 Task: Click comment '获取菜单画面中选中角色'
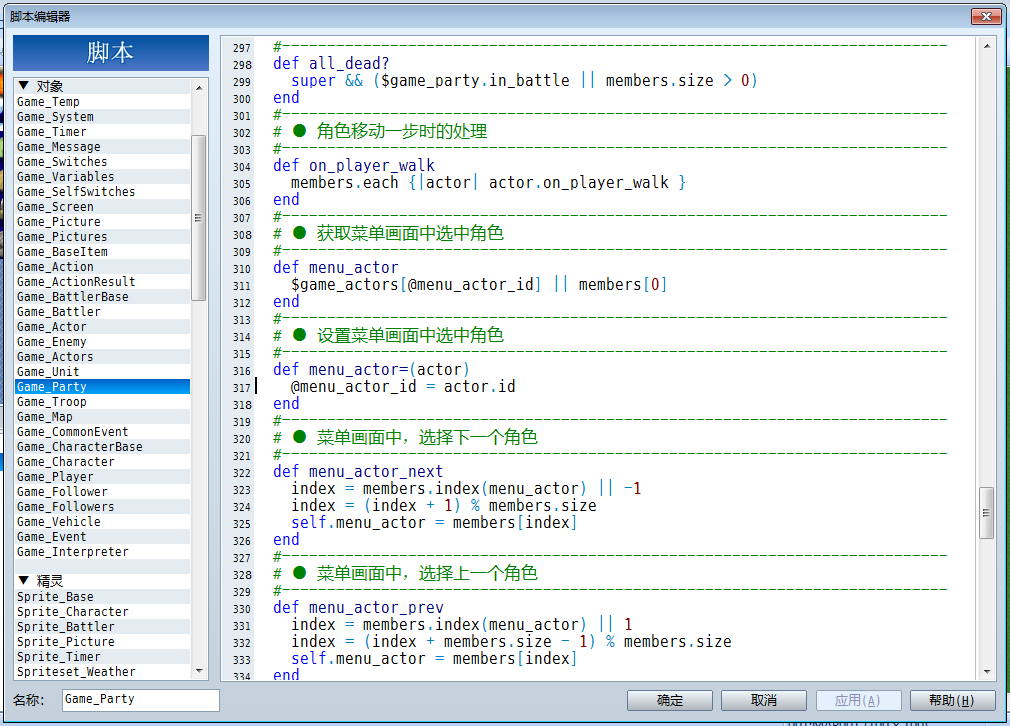tap(410, 233)
